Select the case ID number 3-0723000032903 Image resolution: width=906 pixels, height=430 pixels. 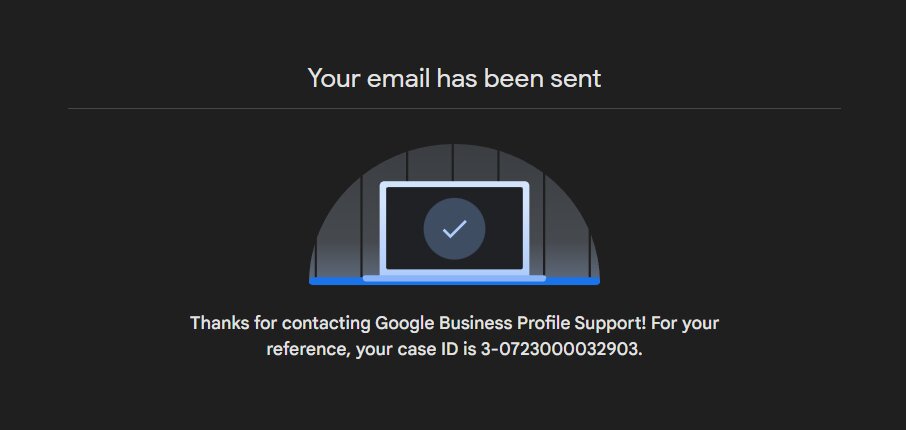click(561, 350)
